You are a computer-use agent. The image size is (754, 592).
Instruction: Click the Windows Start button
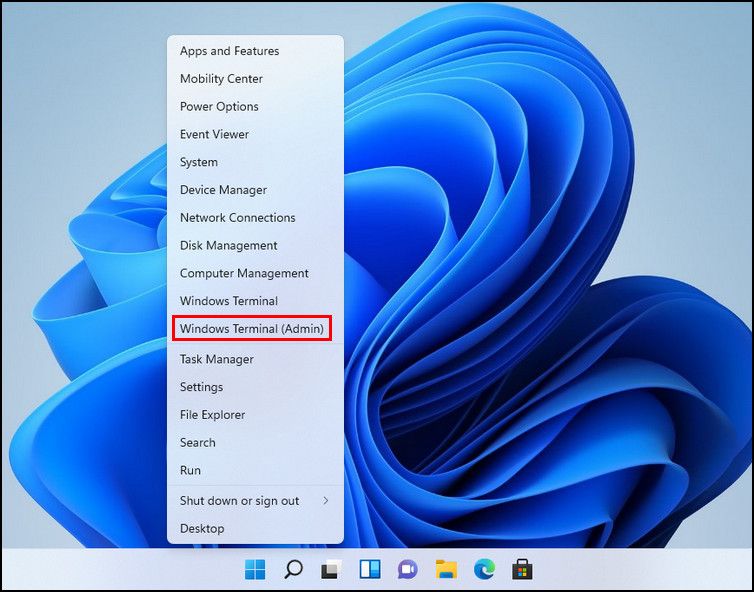[x=255, y=569]
